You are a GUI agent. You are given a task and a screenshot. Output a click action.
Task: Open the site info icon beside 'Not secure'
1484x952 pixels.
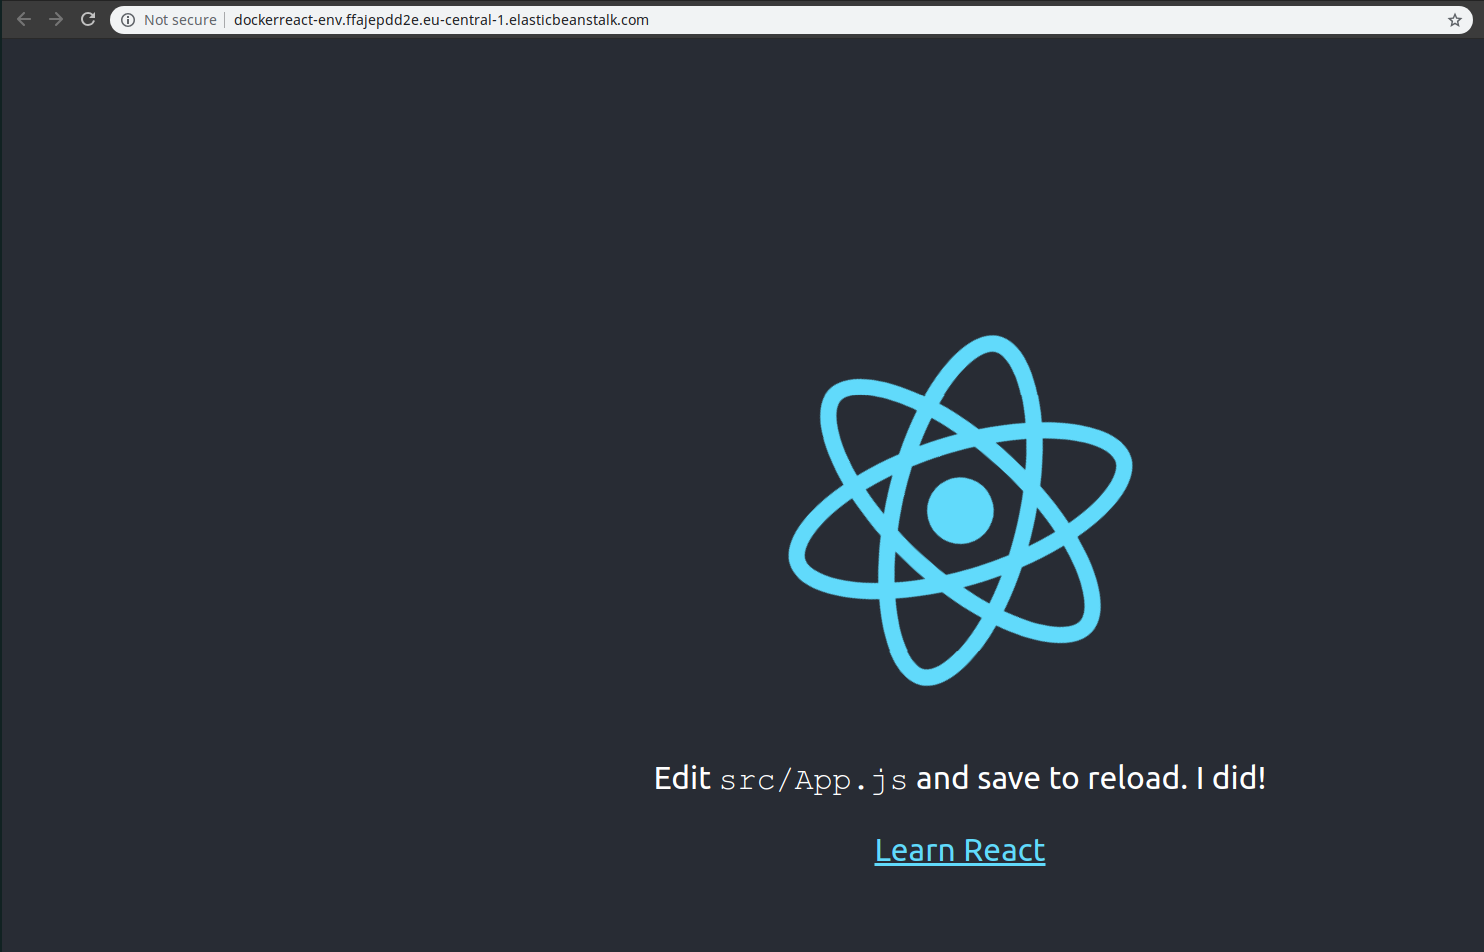[x=128, y=20]
